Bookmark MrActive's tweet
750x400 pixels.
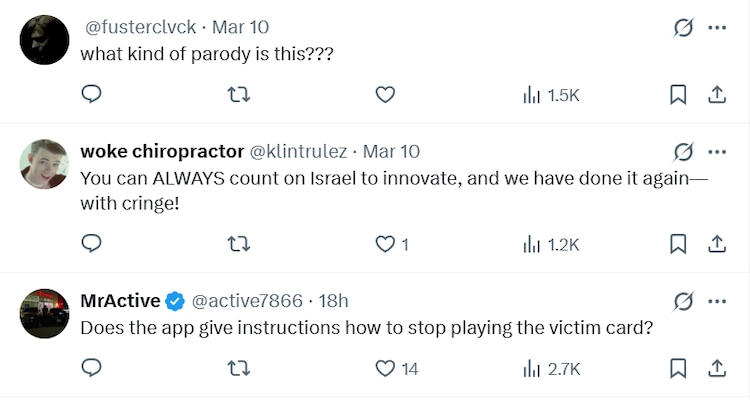(x=677, y=369)
